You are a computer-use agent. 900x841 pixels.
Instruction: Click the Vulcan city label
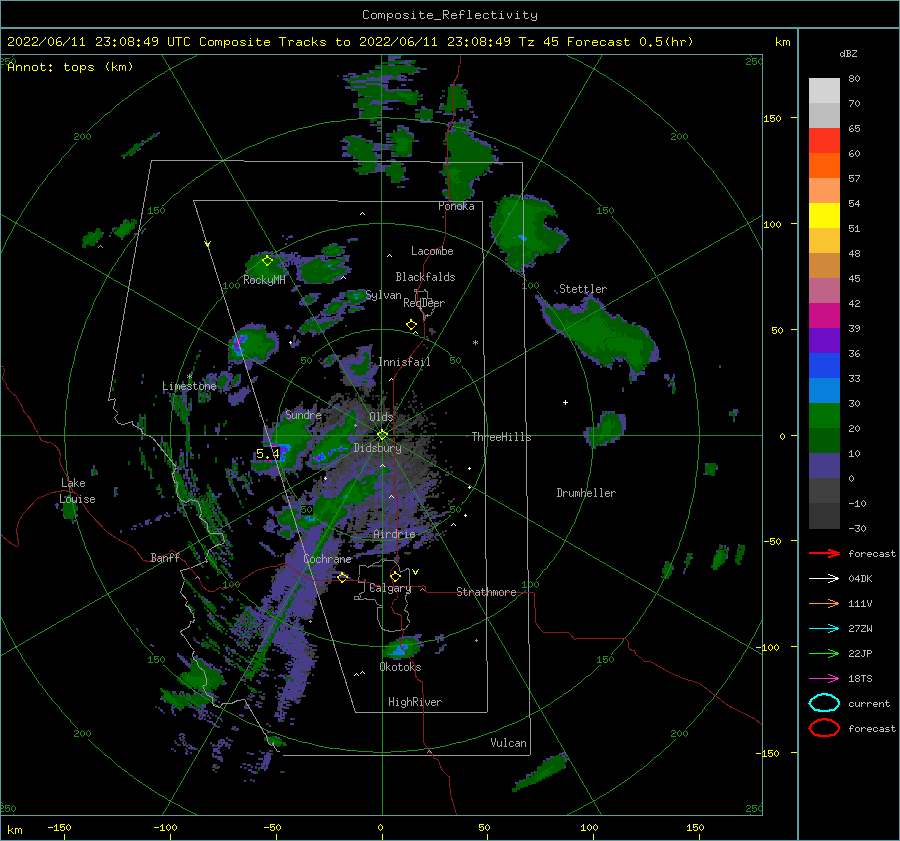pyautogui.click(x=508, y=743)
